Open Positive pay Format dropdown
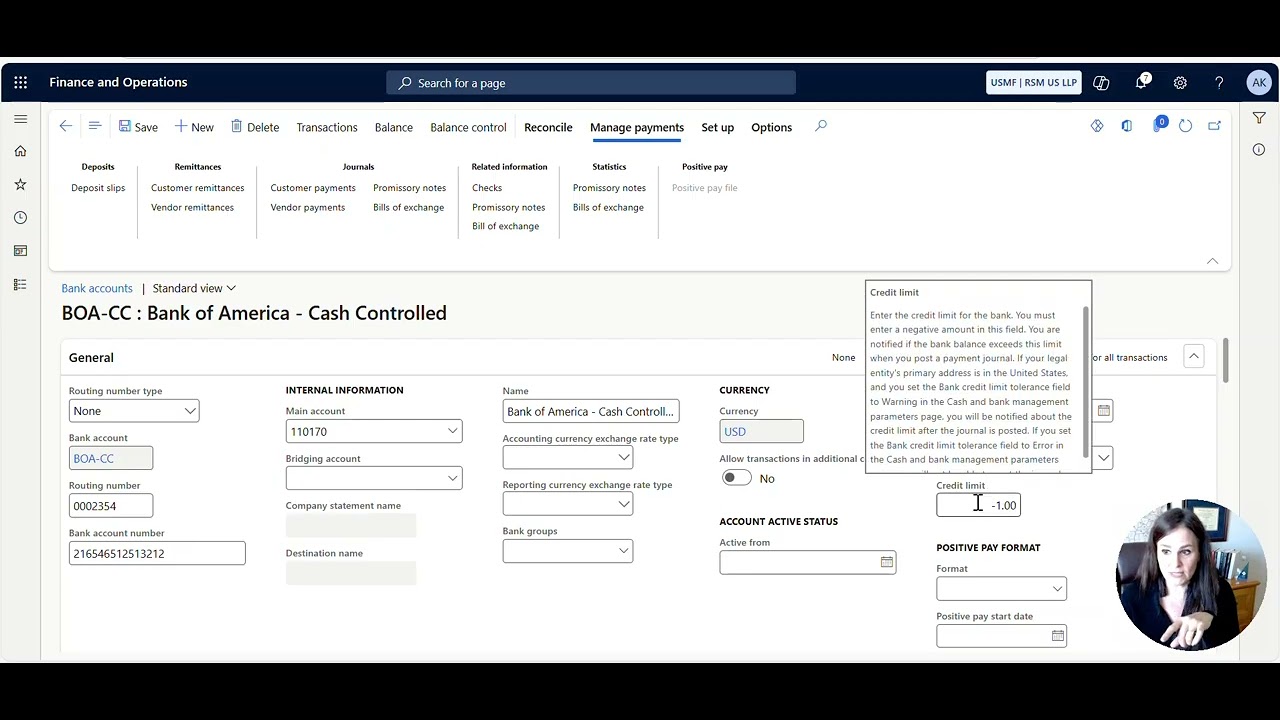The height and width of the screenshot is (720, 1280). pyautogui.click(x=1057, y=589)
